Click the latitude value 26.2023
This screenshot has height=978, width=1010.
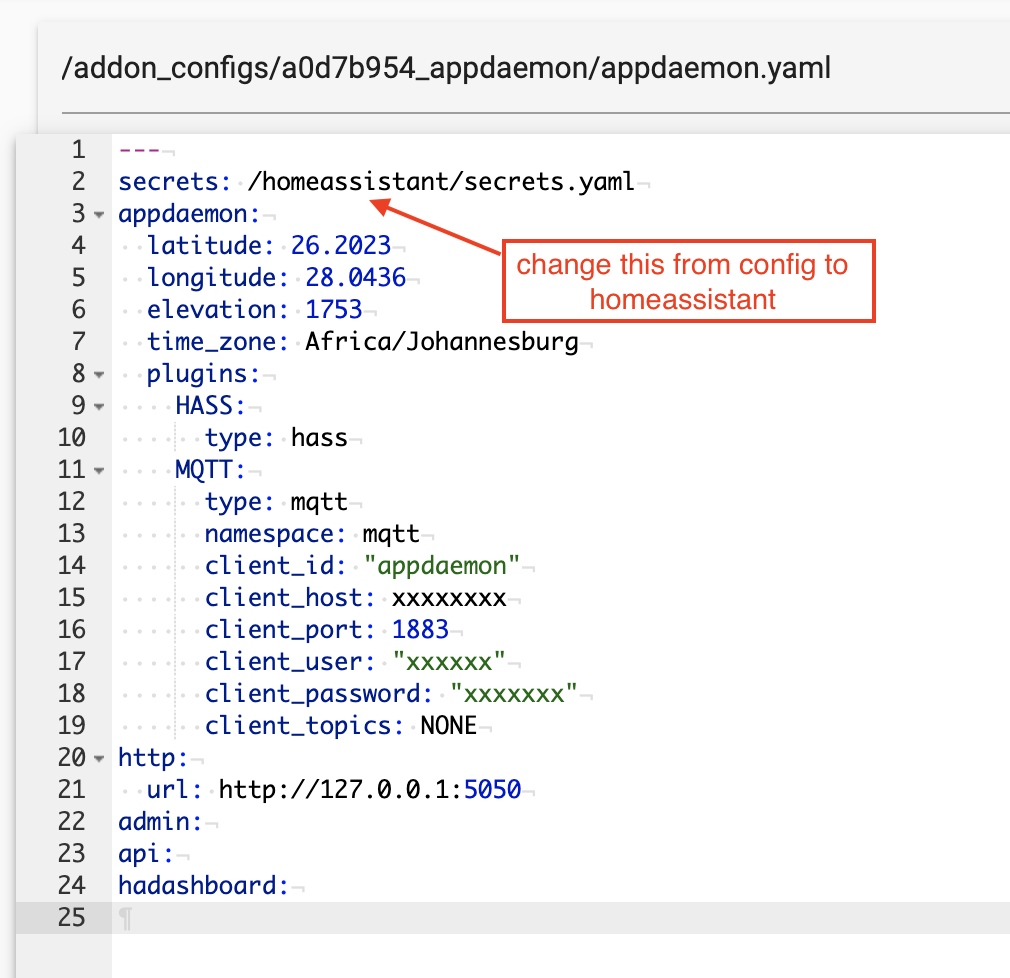341,246
